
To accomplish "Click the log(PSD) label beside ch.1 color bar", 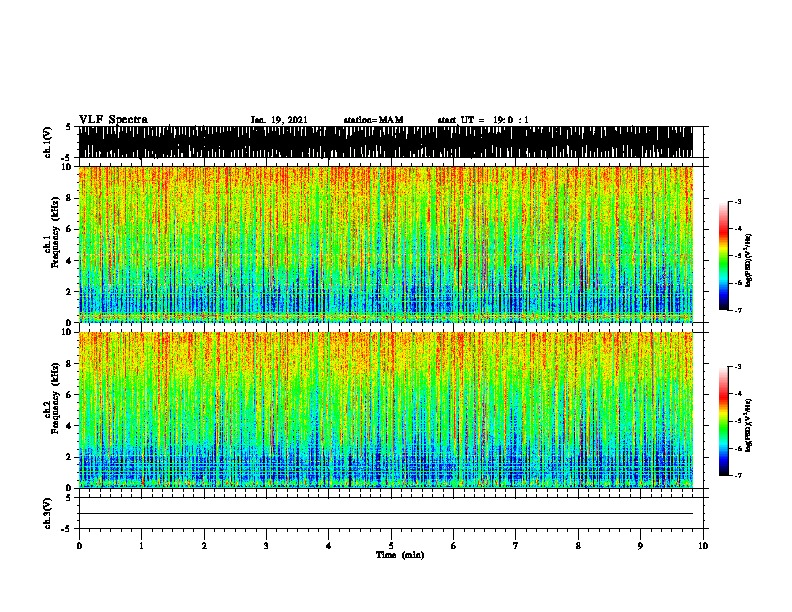I will (x=749, y=261).
